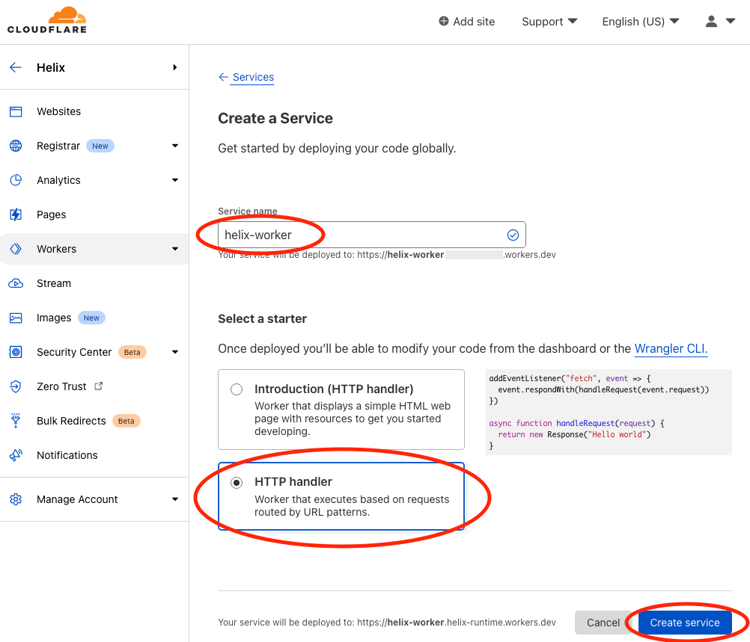This screenshot has height=642, width=750.
Task: Click the Cancel button
Action: pos(603,622)
